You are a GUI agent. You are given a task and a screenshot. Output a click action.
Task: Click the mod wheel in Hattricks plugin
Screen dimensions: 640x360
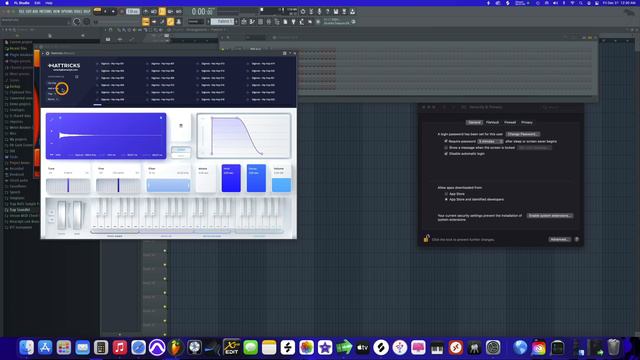77,215
